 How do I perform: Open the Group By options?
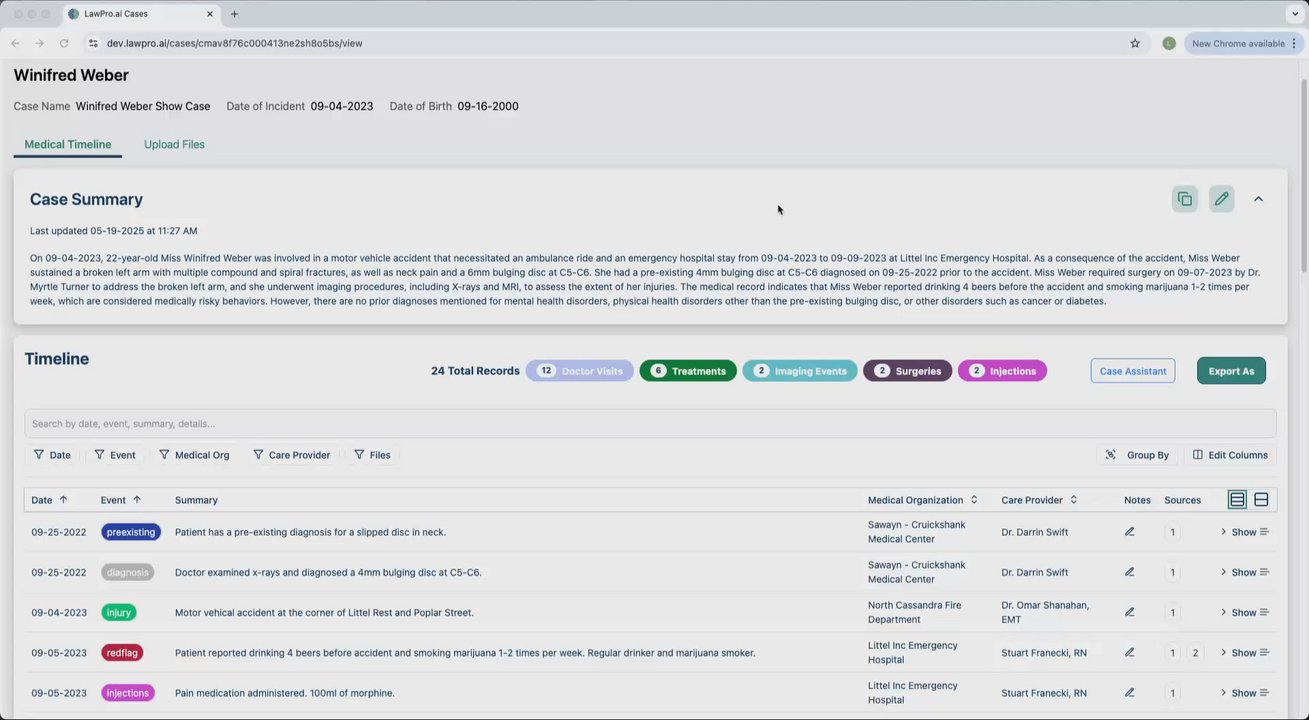pyautogui.click(x=1137, y=455)
